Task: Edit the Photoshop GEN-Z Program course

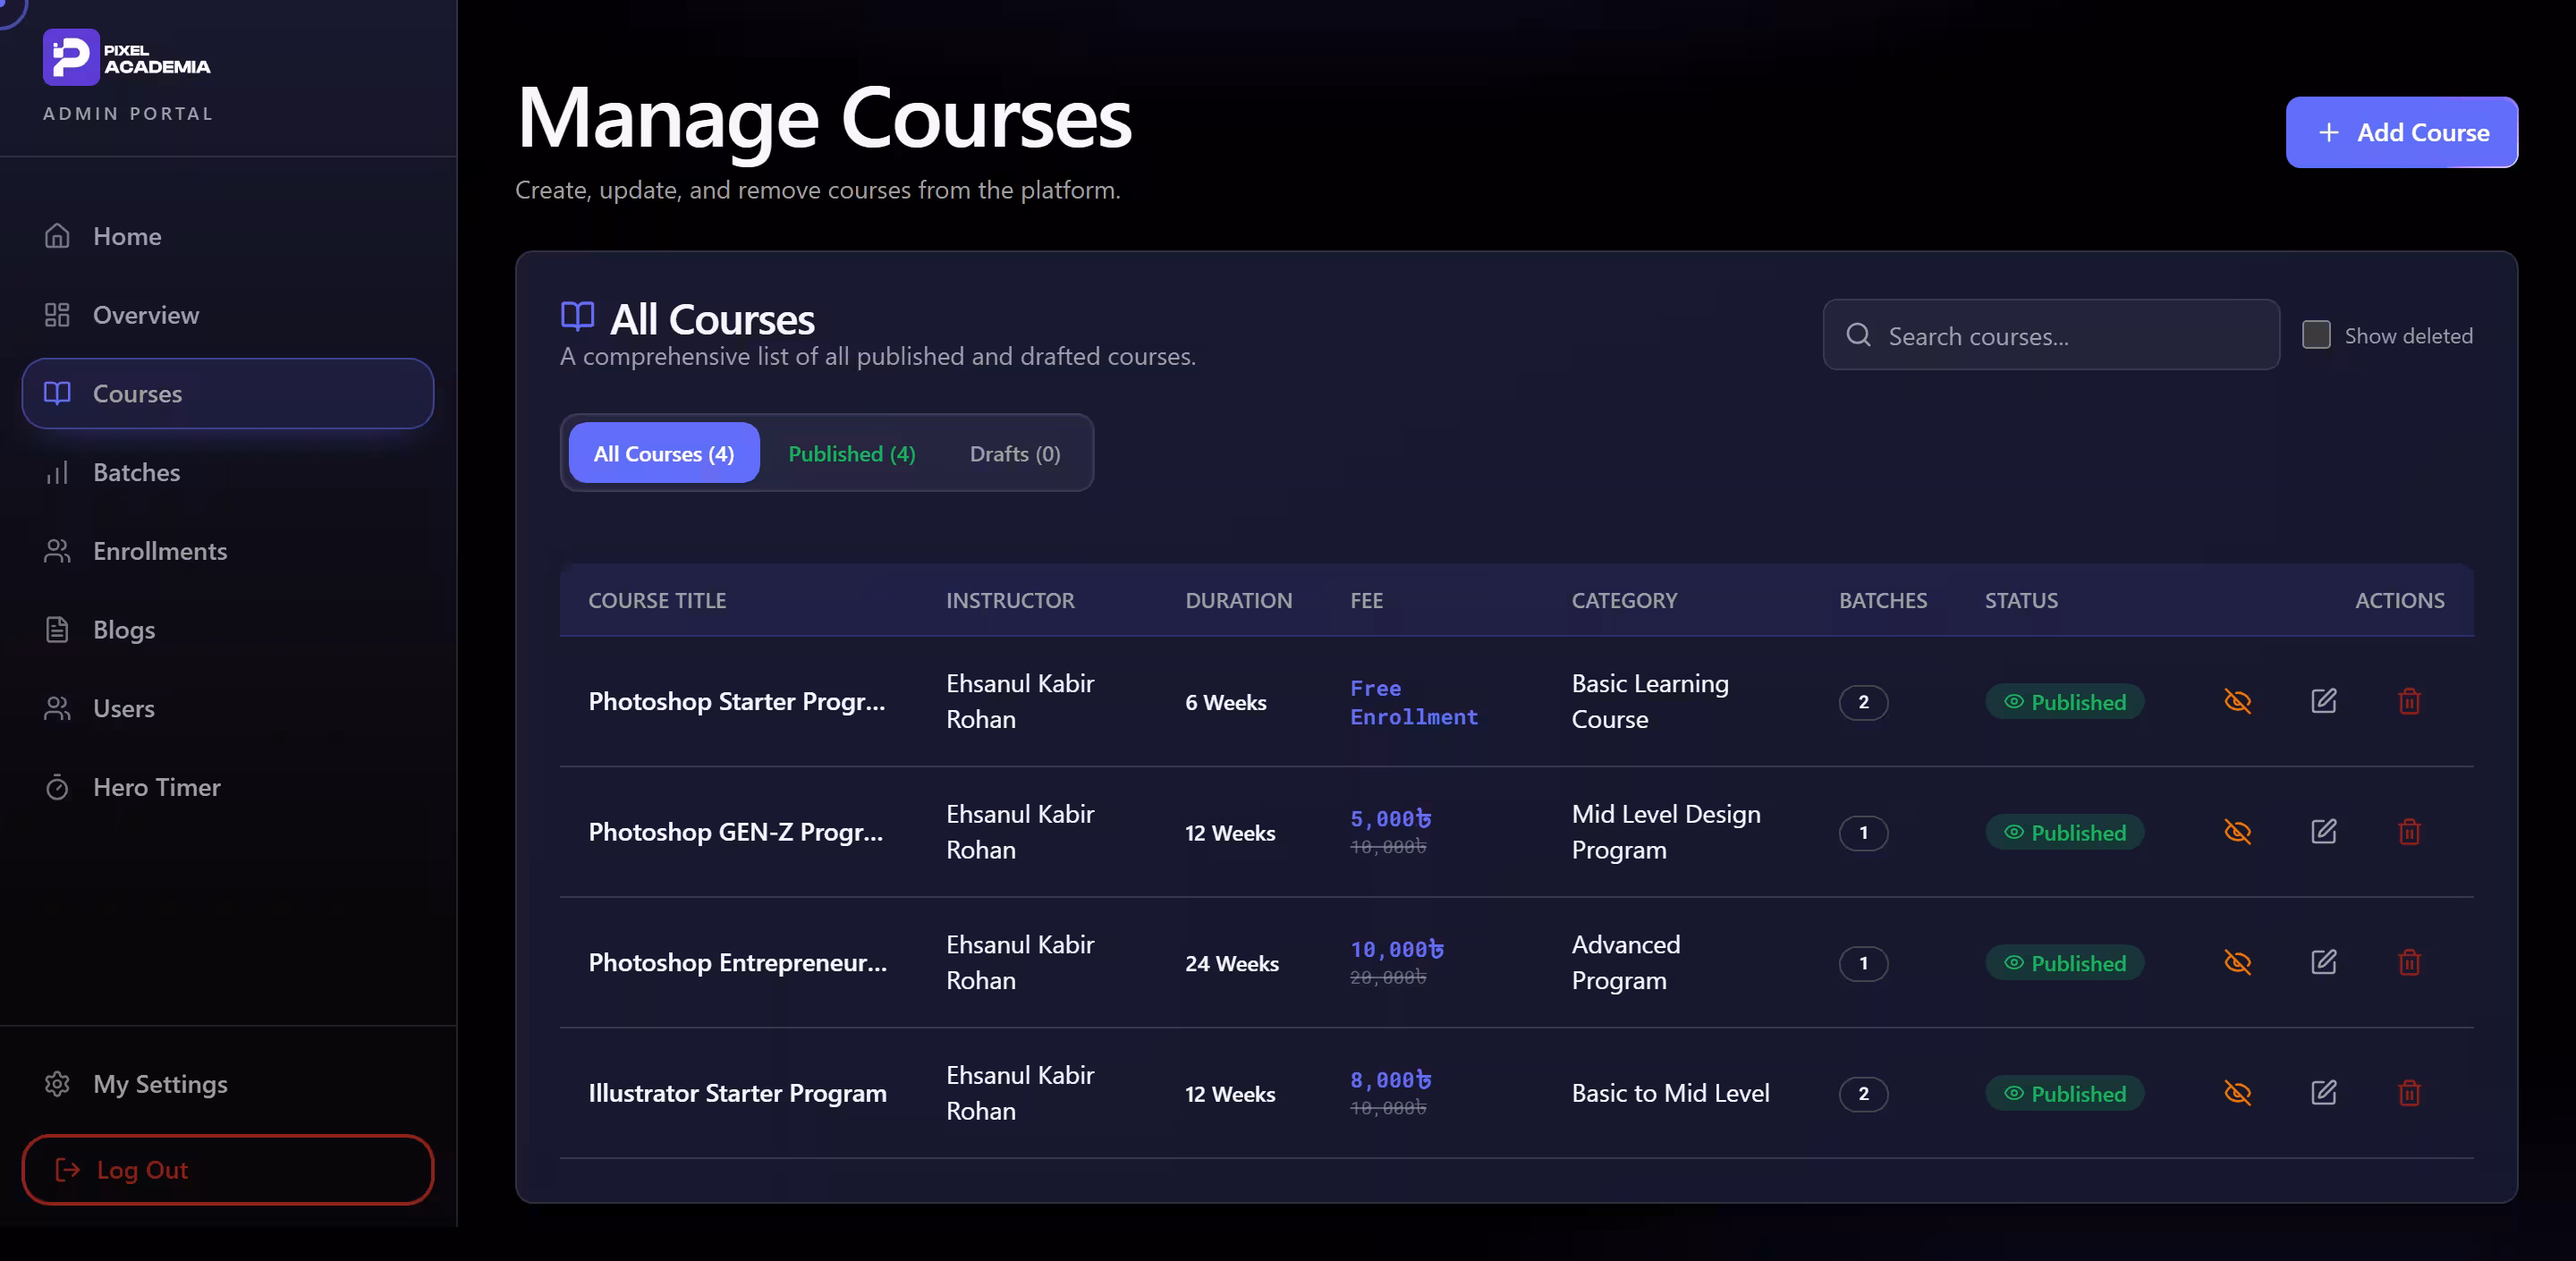Action: pos(2323,832)
